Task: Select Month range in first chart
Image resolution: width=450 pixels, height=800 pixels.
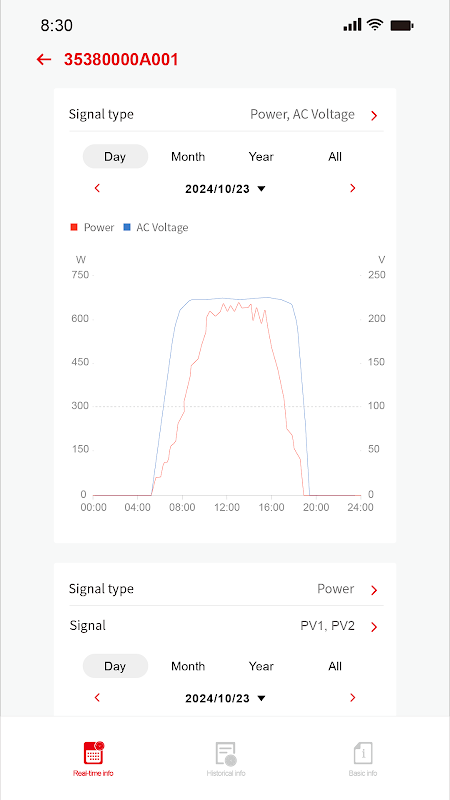Action: 188,156
